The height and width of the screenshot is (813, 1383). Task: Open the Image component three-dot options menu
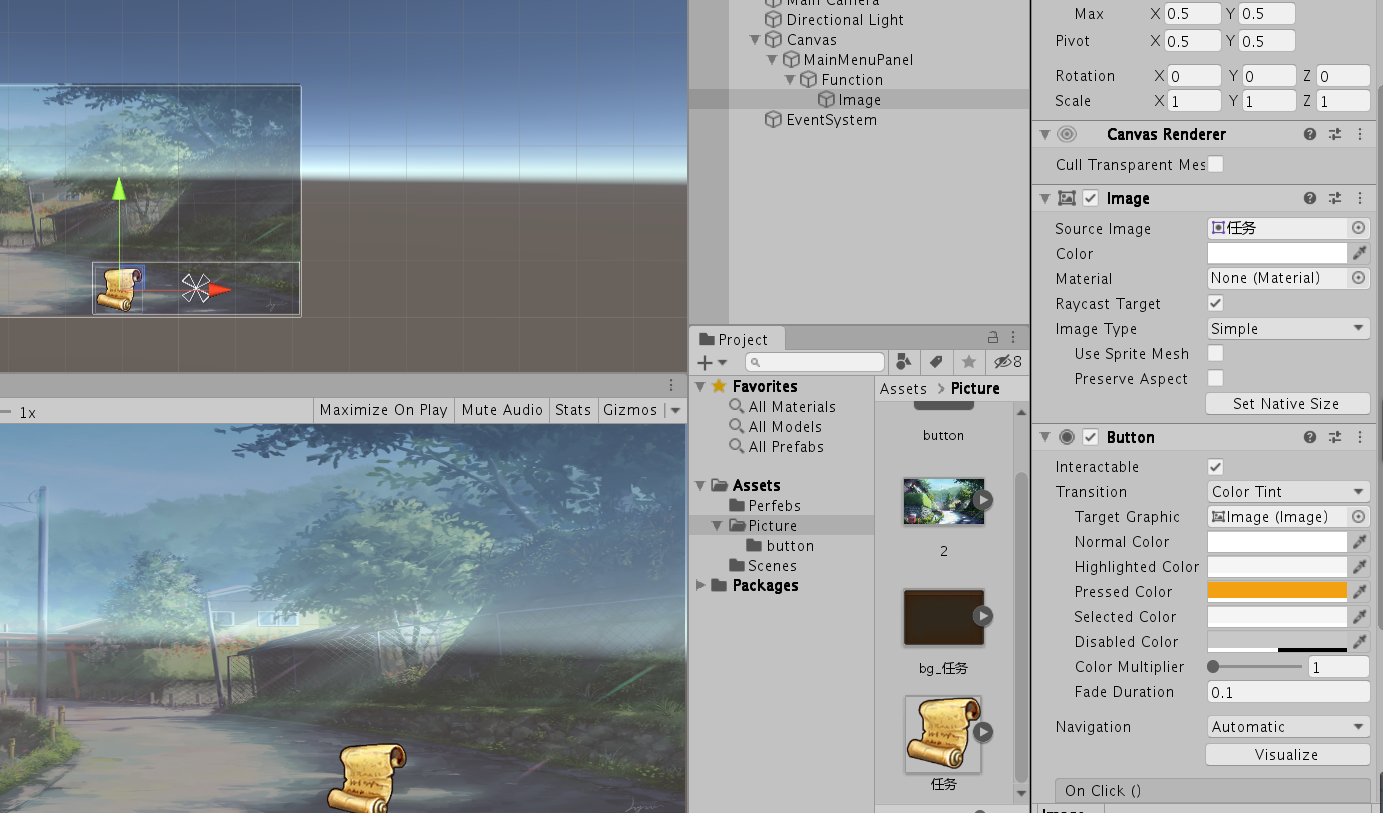(x=1360, y=199)
